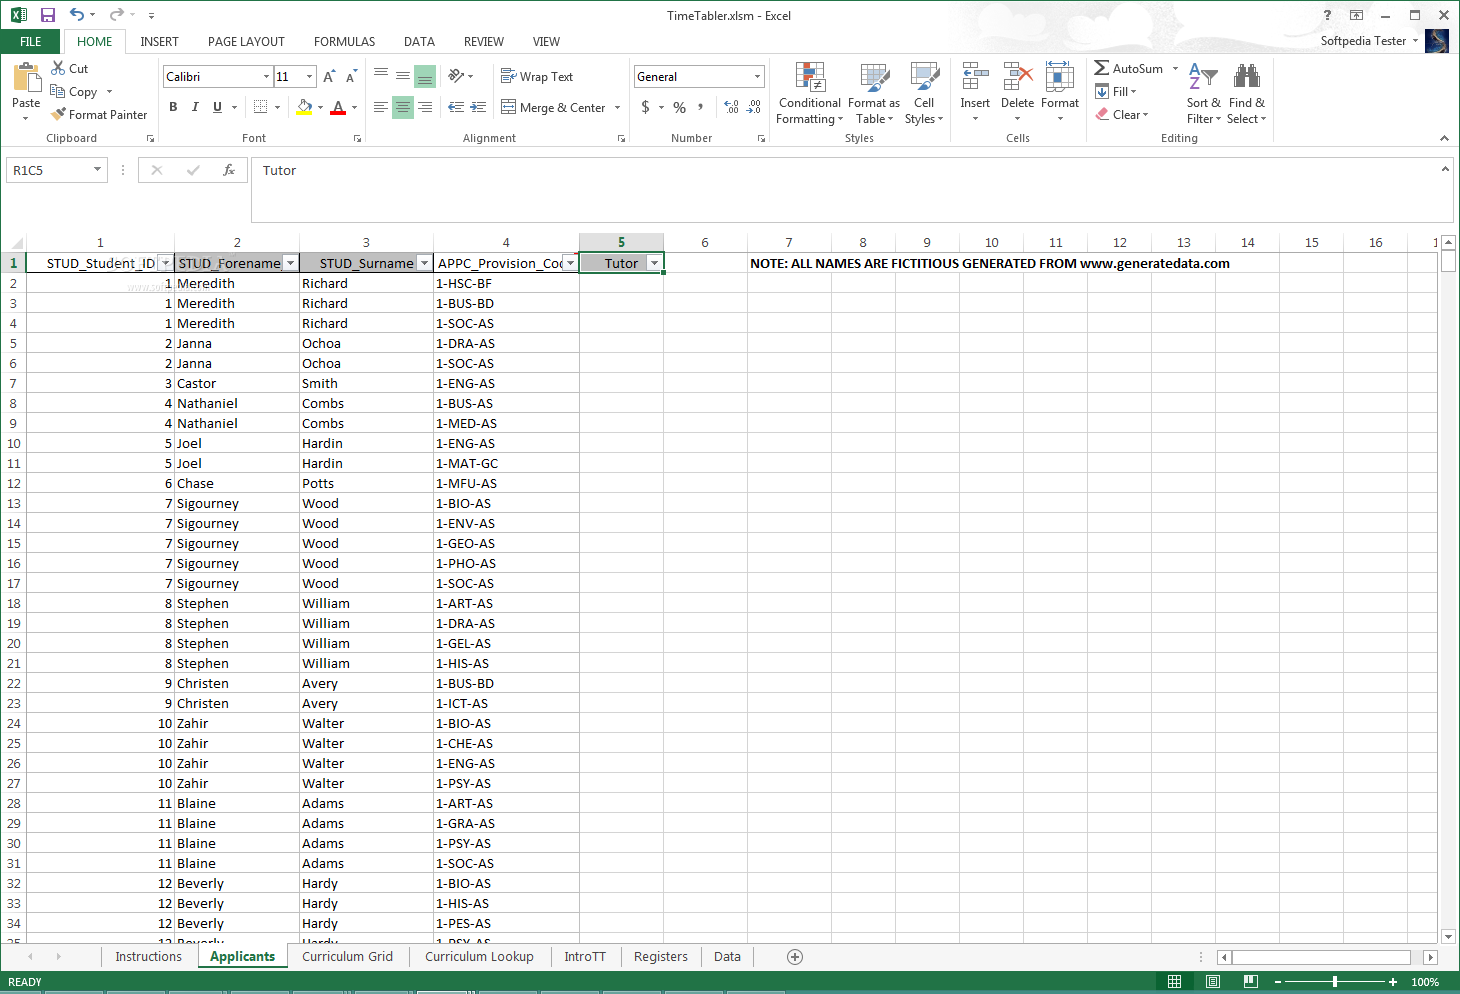Decrease indent of cell contents
Screen dimensions: 1460x994
point(456,107)
